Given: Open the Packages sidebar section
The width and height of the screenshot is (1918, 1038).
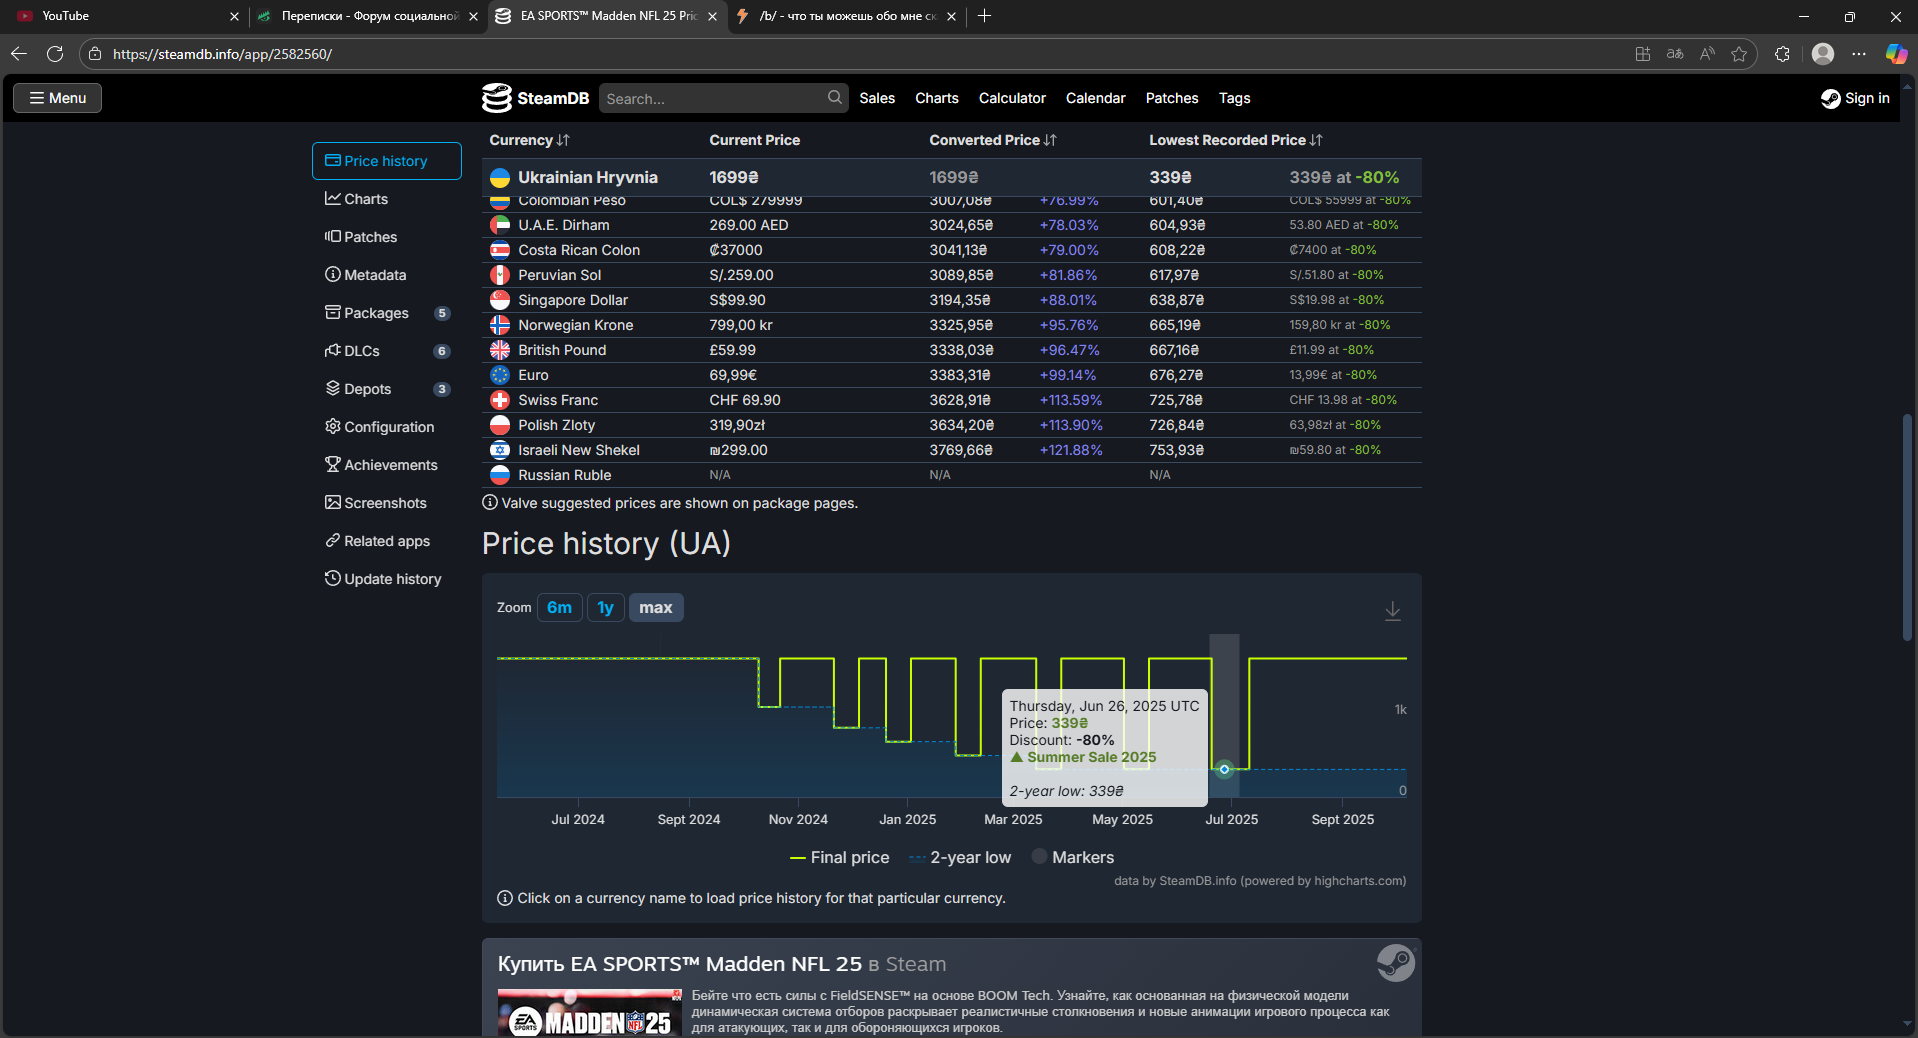Looking at the screenshot, I should (387, 313).
